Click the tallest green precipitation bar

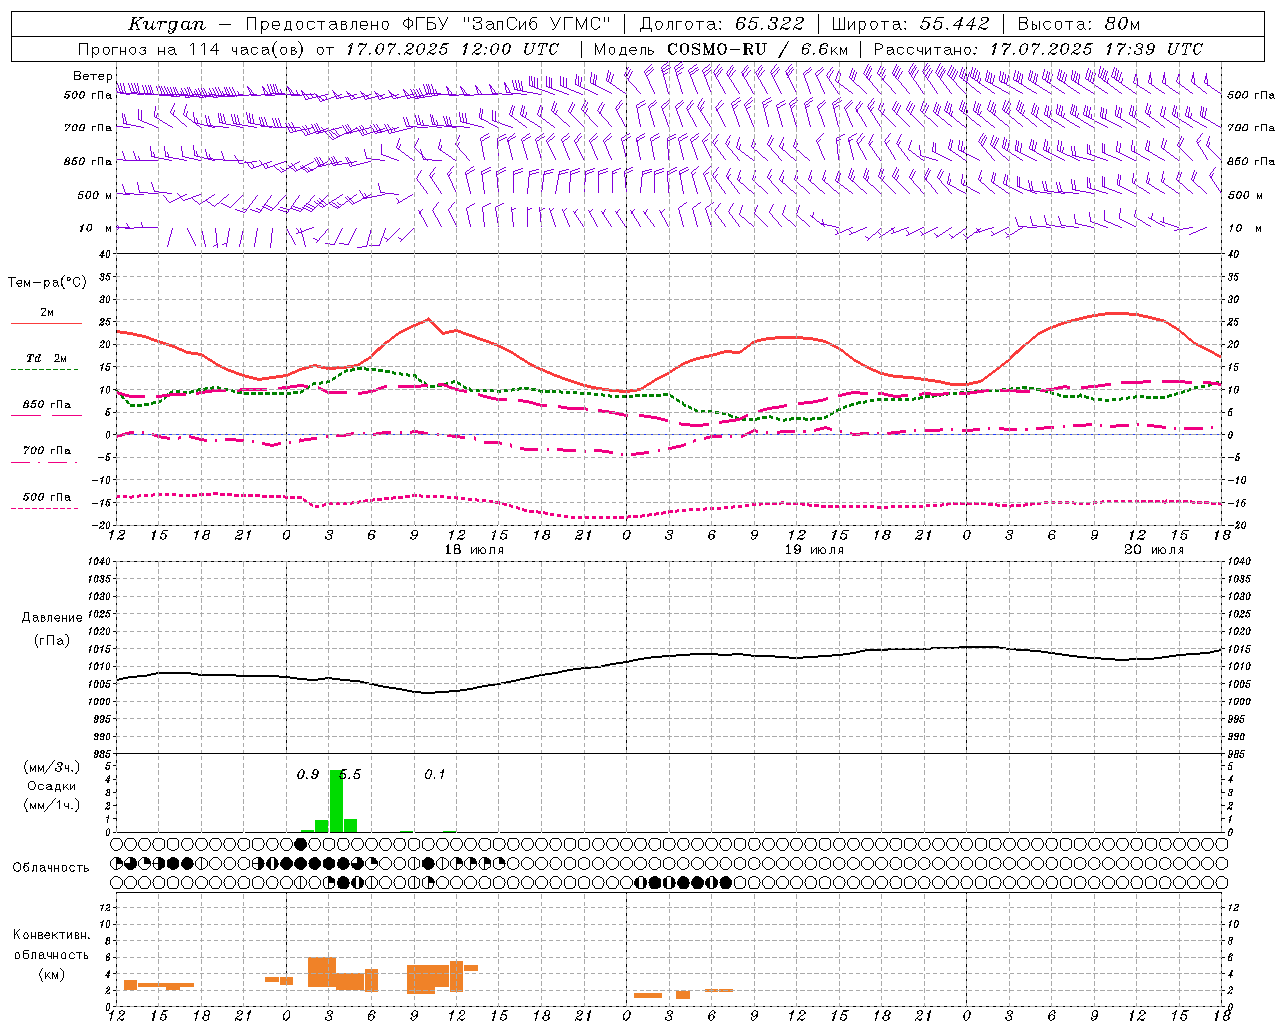(x=336, y=801)
